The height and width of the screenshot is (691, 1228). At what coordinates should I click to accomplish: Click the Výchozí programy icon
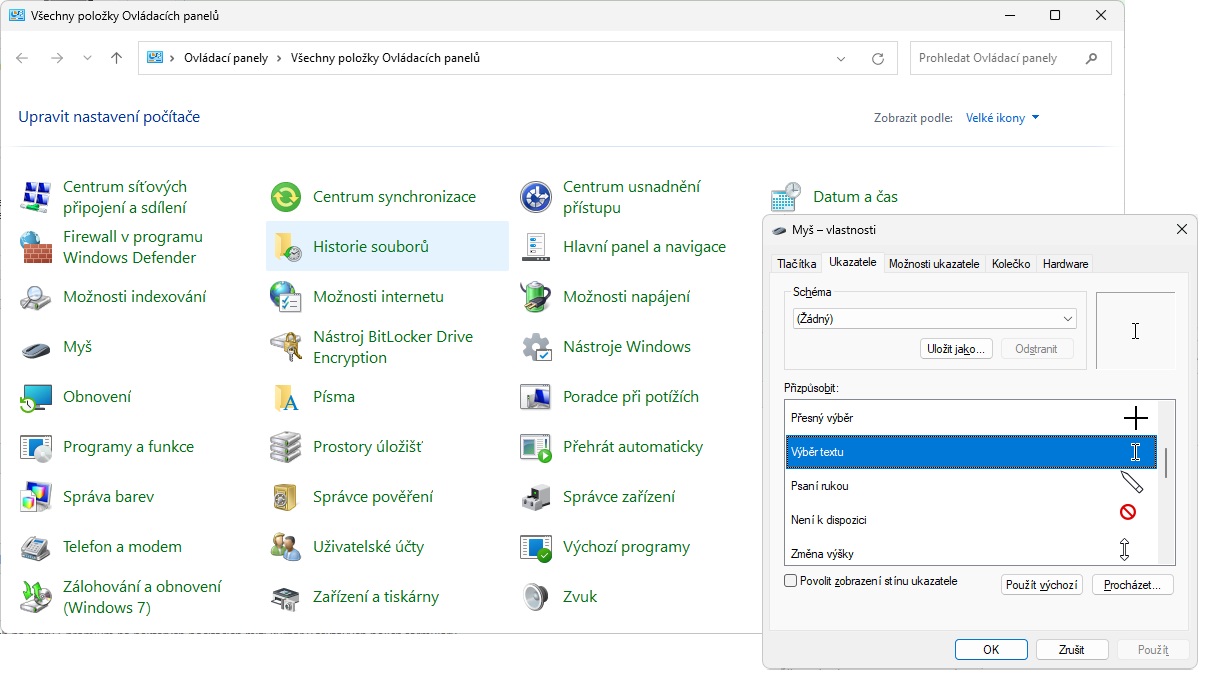[x=536, y=547]
